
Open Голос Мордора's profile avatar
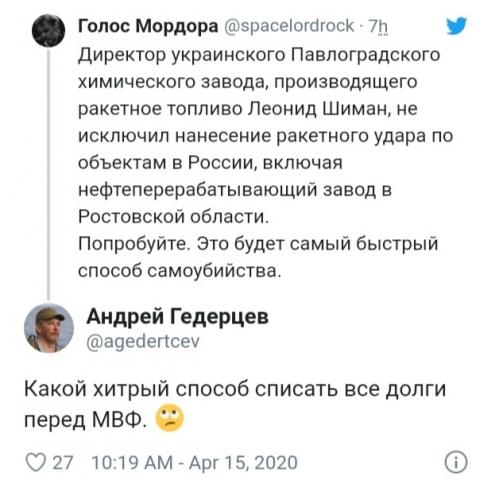point(48,30)
